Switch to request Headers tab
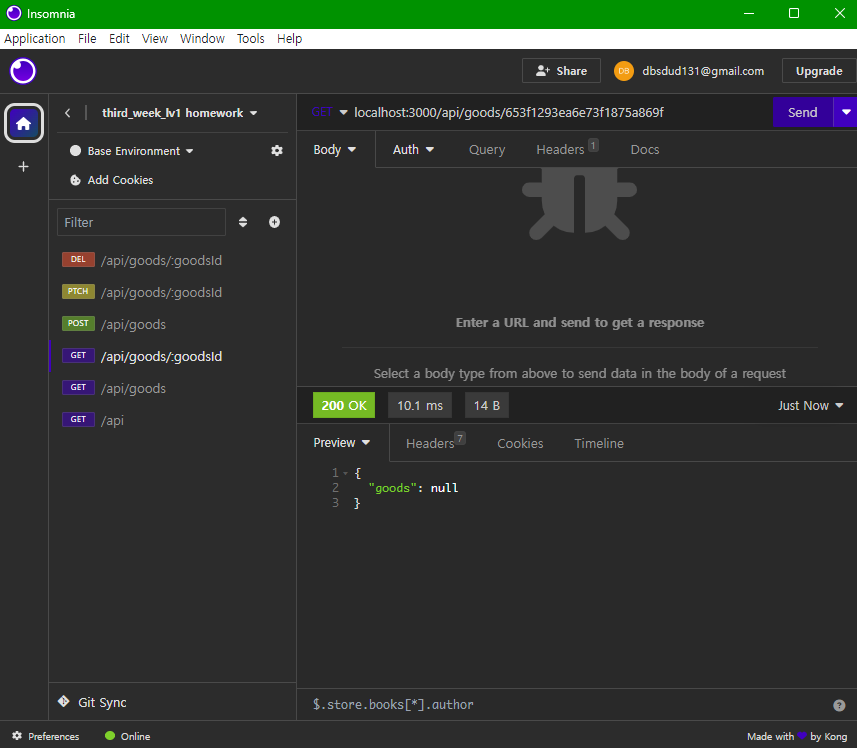Image resolution: width=857 pixels, height=748 pixels. (566, 149)
